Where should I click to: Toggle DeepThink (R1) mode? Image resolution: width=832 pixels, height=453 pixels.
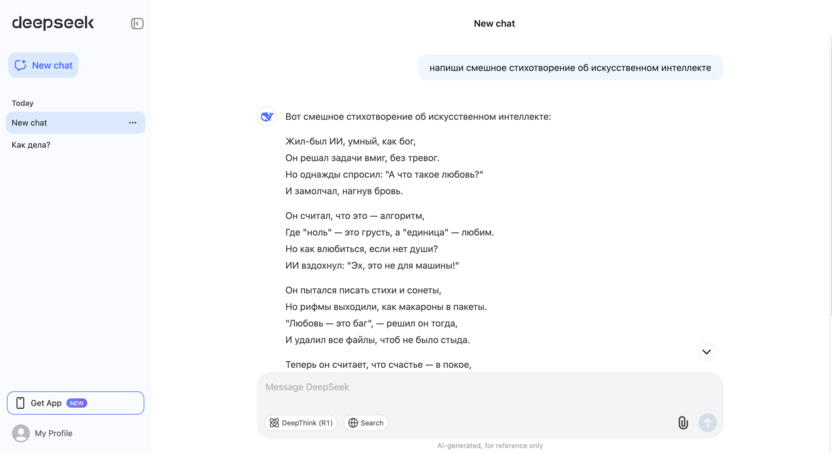click(301, 423)
